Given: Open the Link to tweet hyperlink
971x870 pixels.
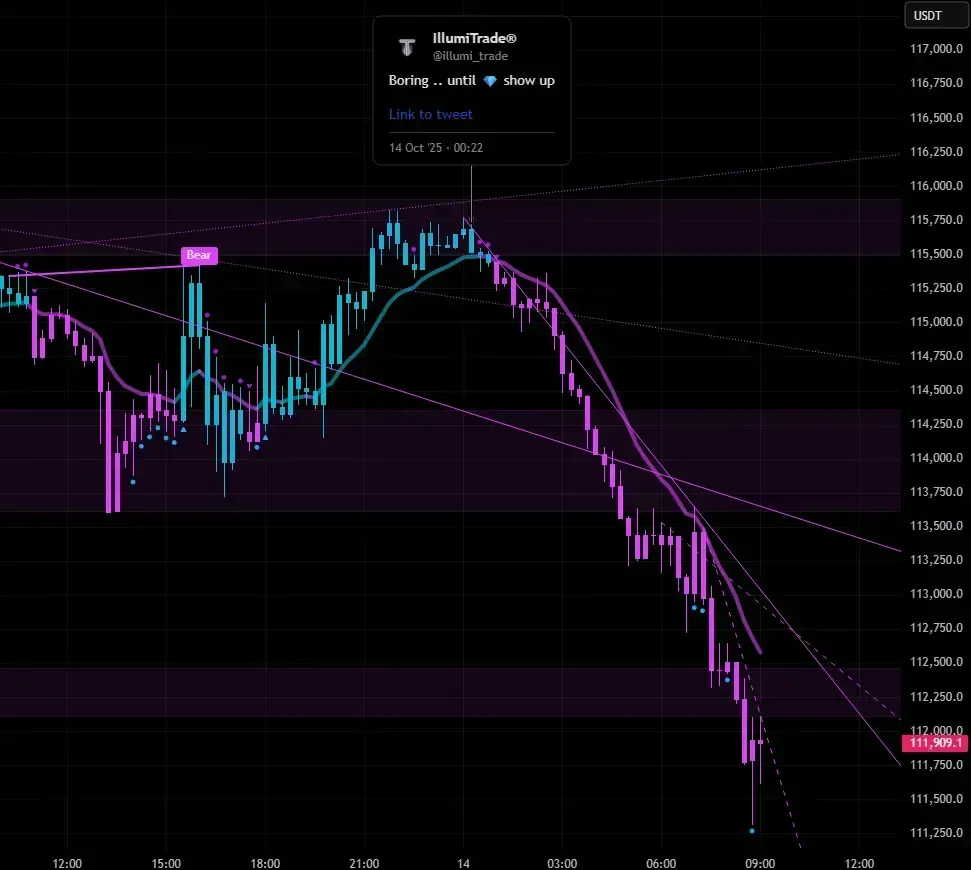Looking at the screenshot, I should pyautogui.click(x=430, y=115).
